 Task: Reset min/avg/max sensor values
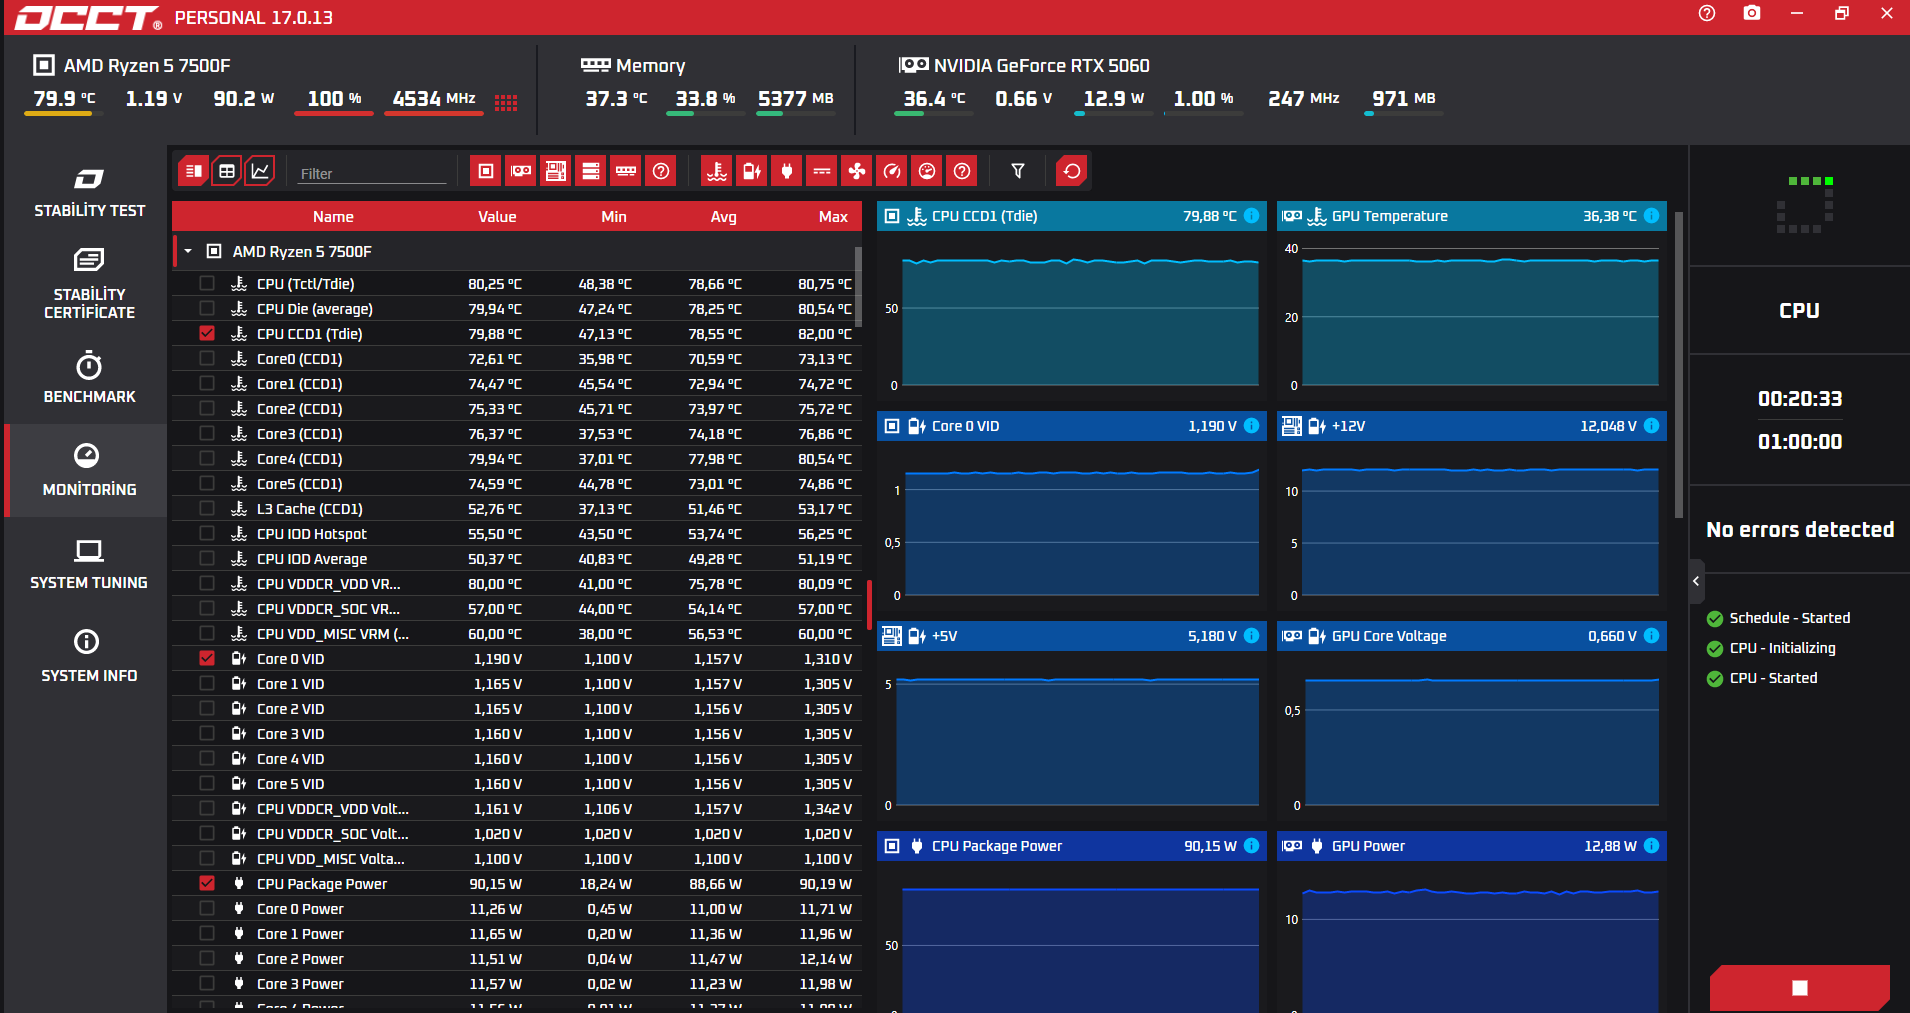[x=1072, y=171]
